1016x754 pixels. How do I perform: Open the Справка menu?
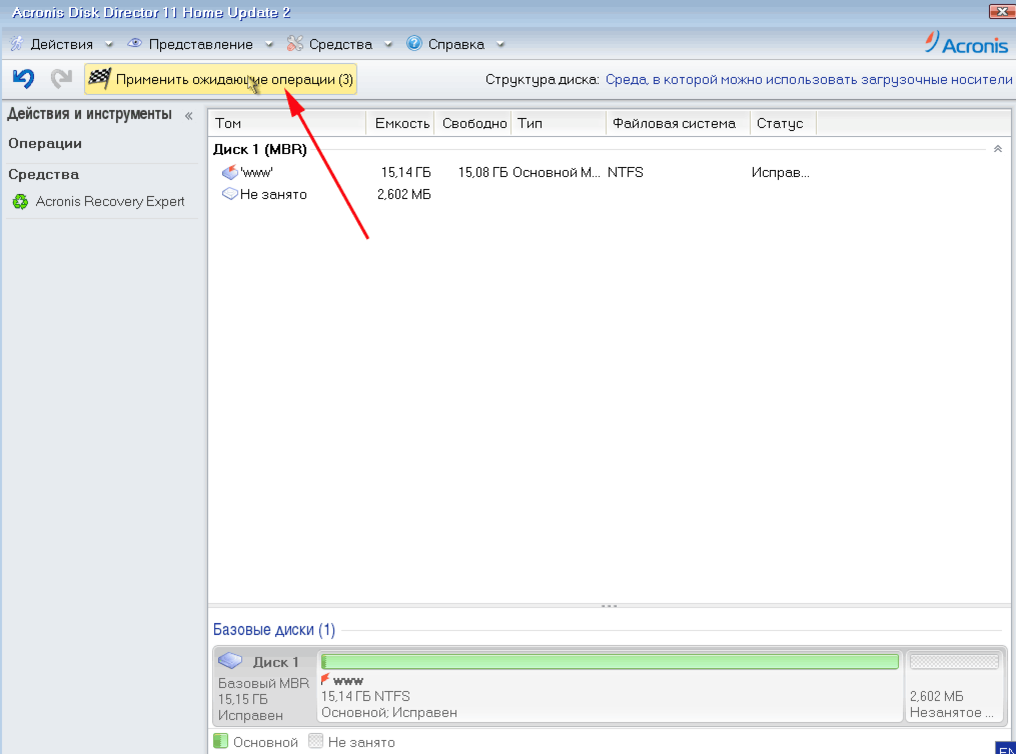coord(456,44)
